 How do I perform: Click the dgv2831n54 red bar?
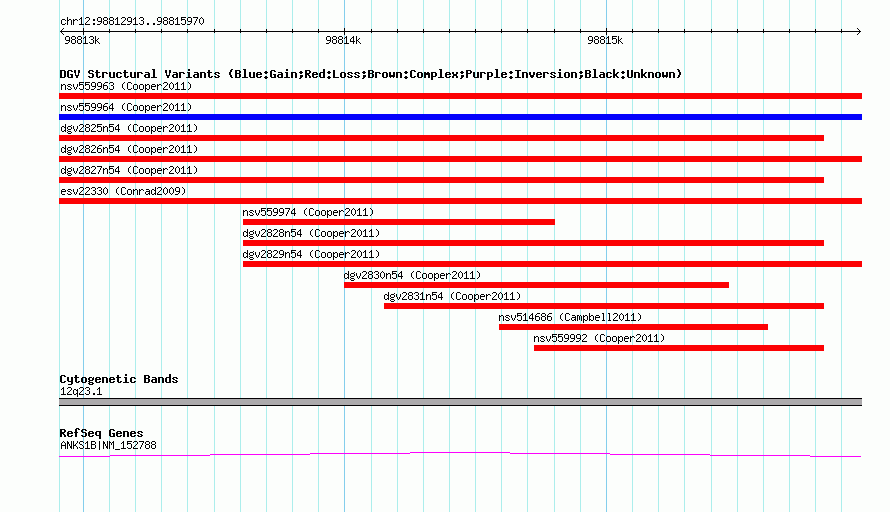click(604, 306)
